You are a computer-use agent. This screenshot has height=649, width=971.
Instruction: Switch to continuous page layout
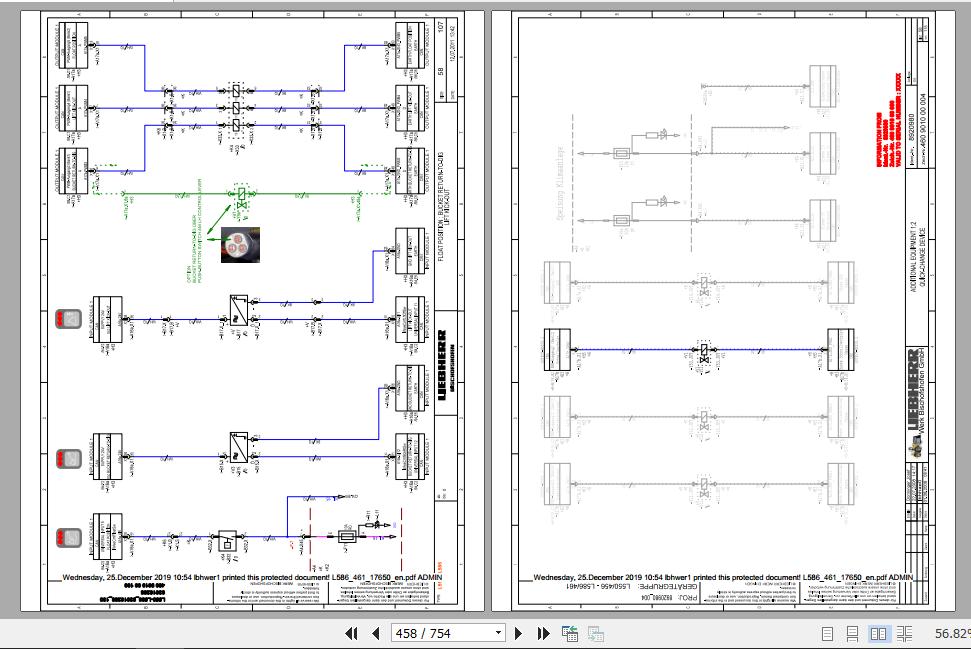pos(853,634)
